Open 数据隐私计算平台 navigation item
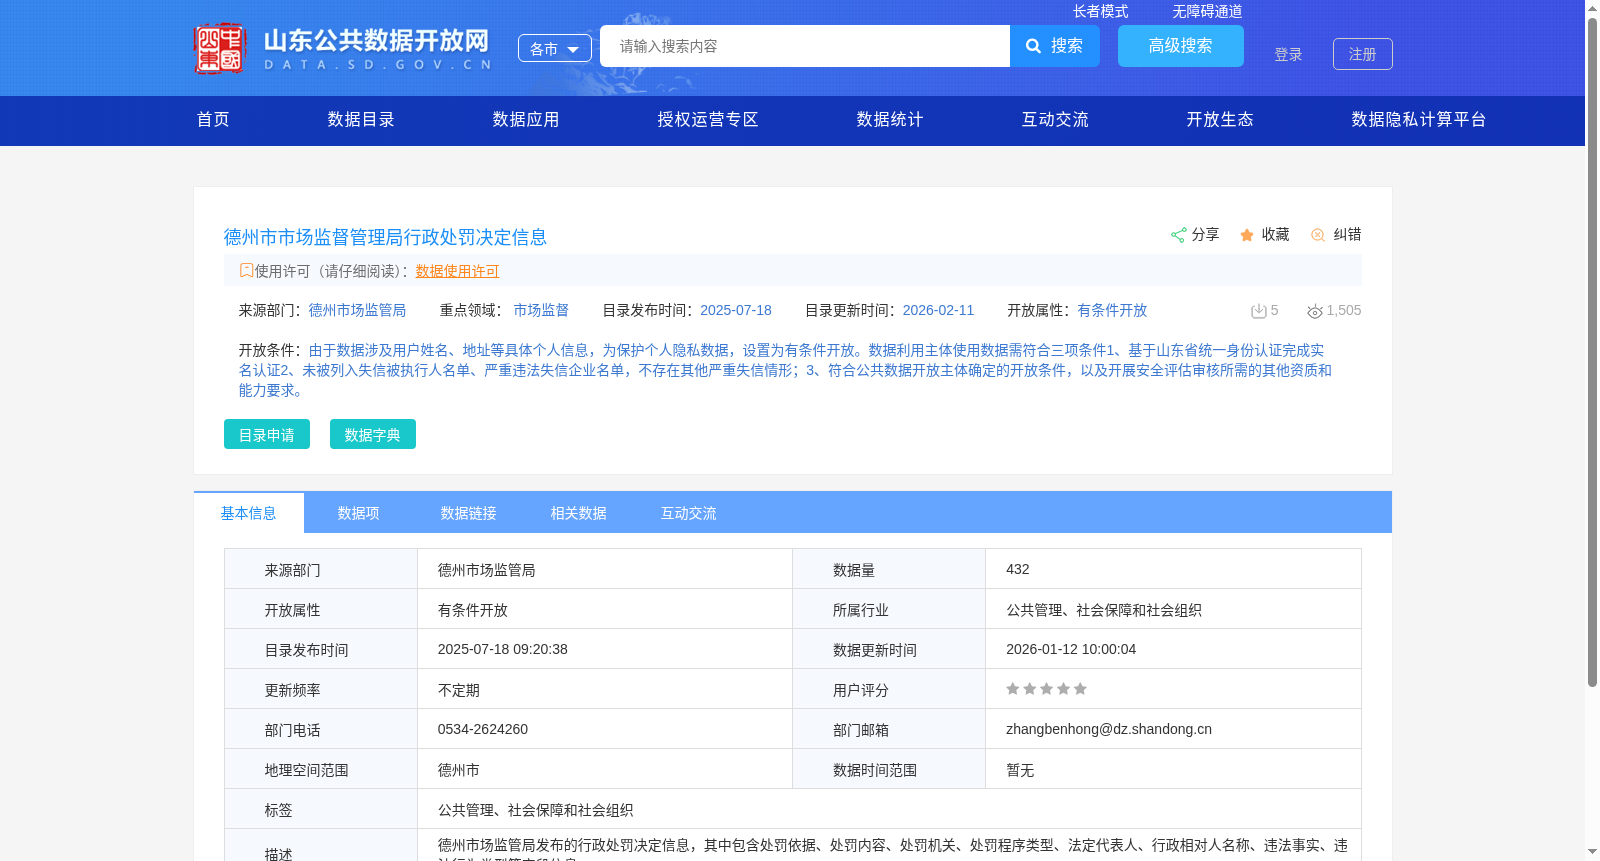This screenshot has width=1600, height=861. (x=1419, y=119)
